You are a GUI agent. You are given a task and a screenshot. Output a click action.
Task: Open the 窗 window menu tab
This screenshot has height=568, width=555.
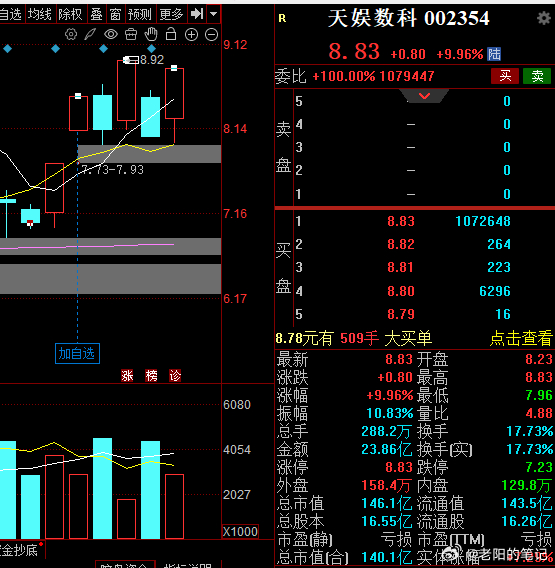[x=115, y=14]
